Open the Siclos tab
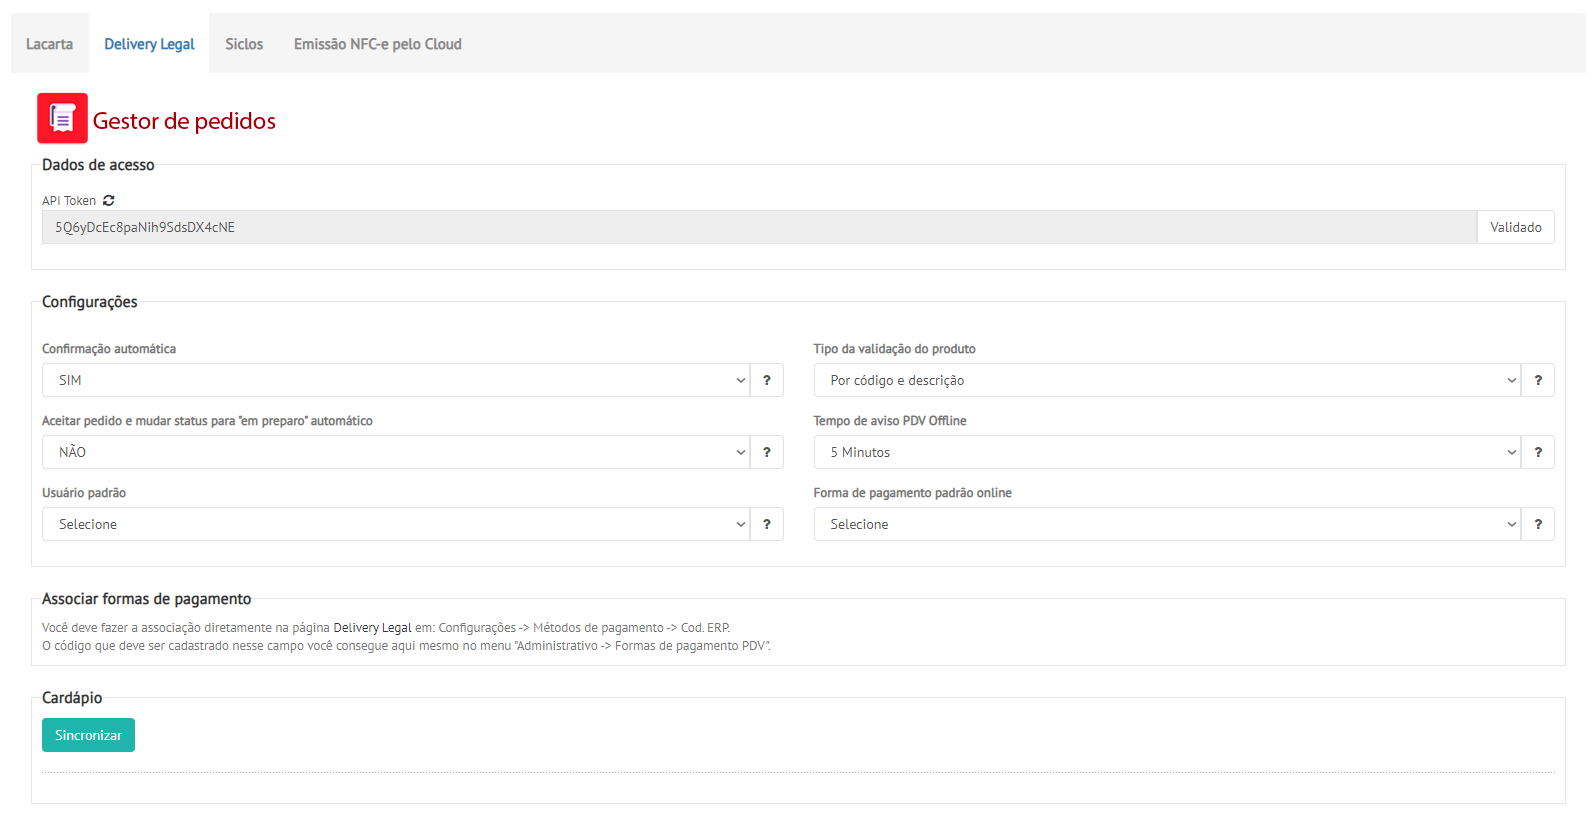1596x836 pixels. coord(244,44)
